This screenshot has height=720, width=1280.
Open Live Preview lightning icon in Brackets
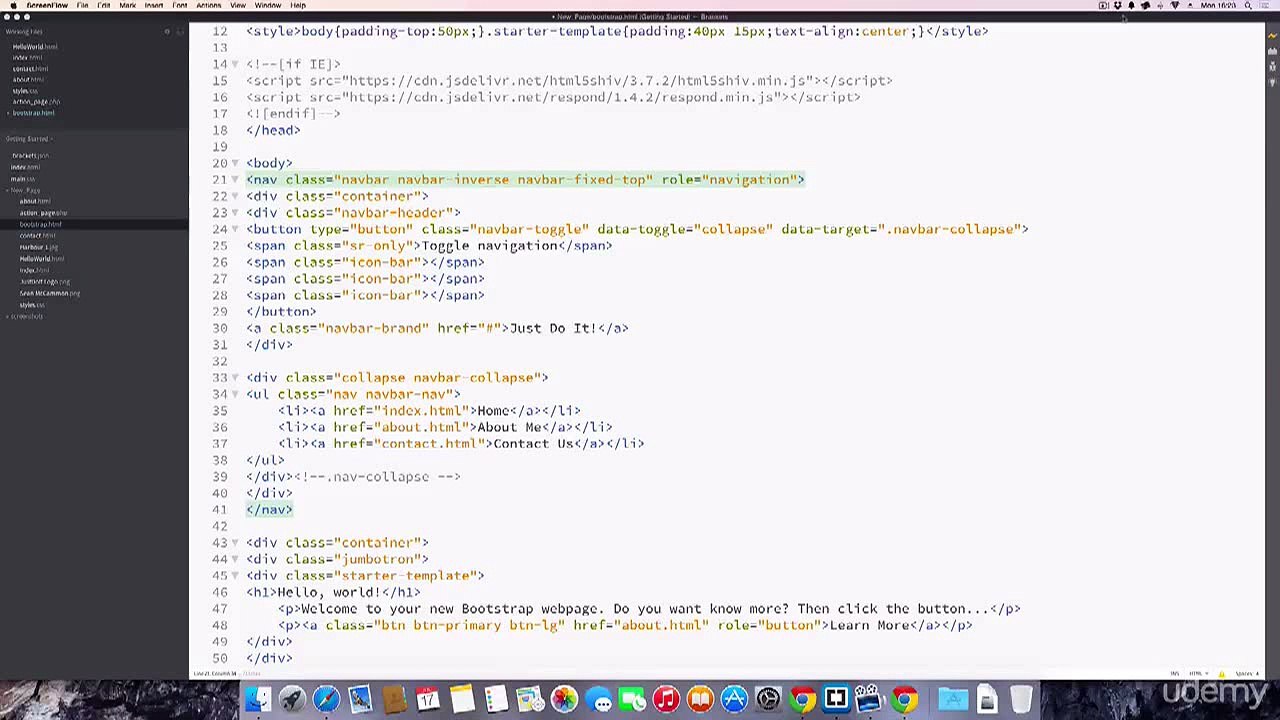pyautogui.click(x=1272, y=36)
